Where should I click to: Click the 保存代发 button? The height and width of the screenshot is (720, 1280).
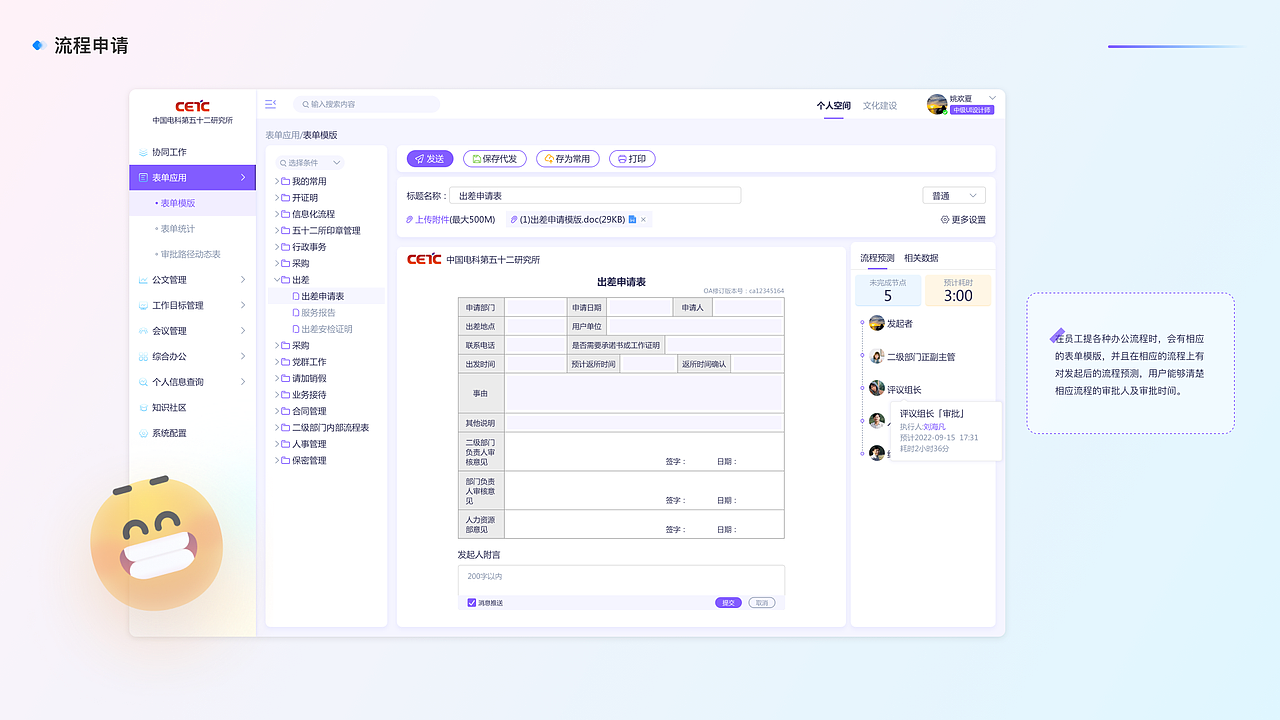point(495,159)
